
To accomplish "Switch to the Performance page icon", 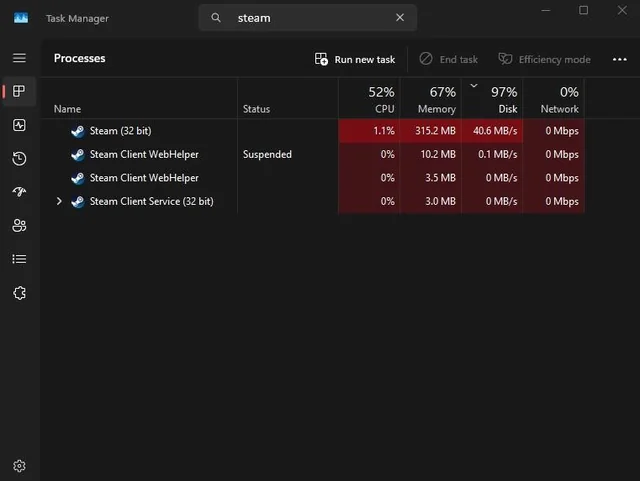I will coord(19,125).
